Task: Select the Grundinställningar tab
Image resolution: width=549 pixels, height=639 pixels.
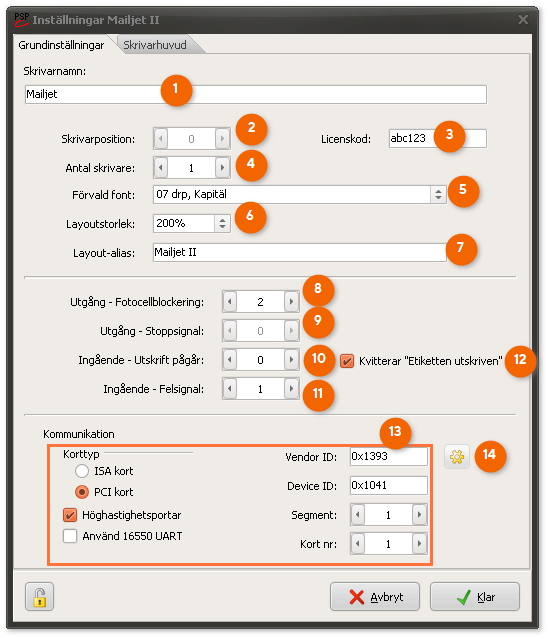Action: [61, 45]
